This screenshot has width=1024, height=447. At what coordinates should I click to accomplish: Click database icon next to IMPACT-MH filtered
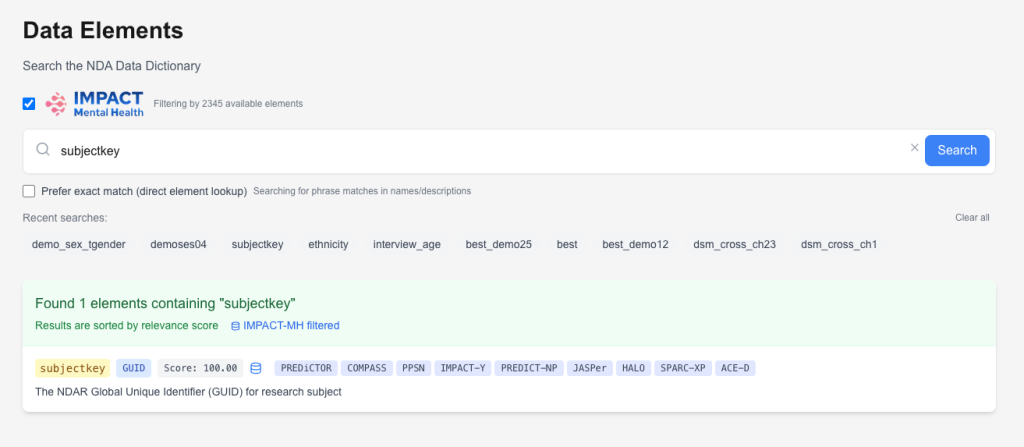235,326
